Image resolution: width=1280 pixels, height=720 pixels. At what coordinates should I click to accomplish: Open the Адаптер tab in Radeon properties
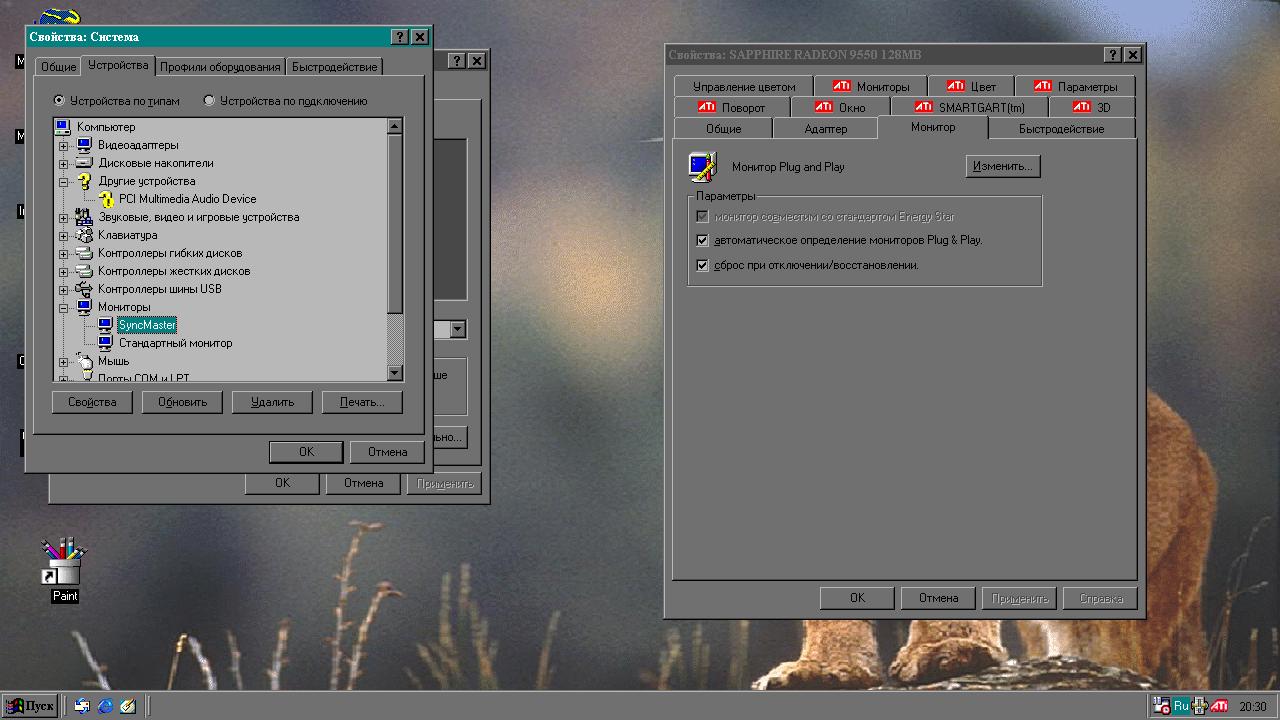point(825,129)
